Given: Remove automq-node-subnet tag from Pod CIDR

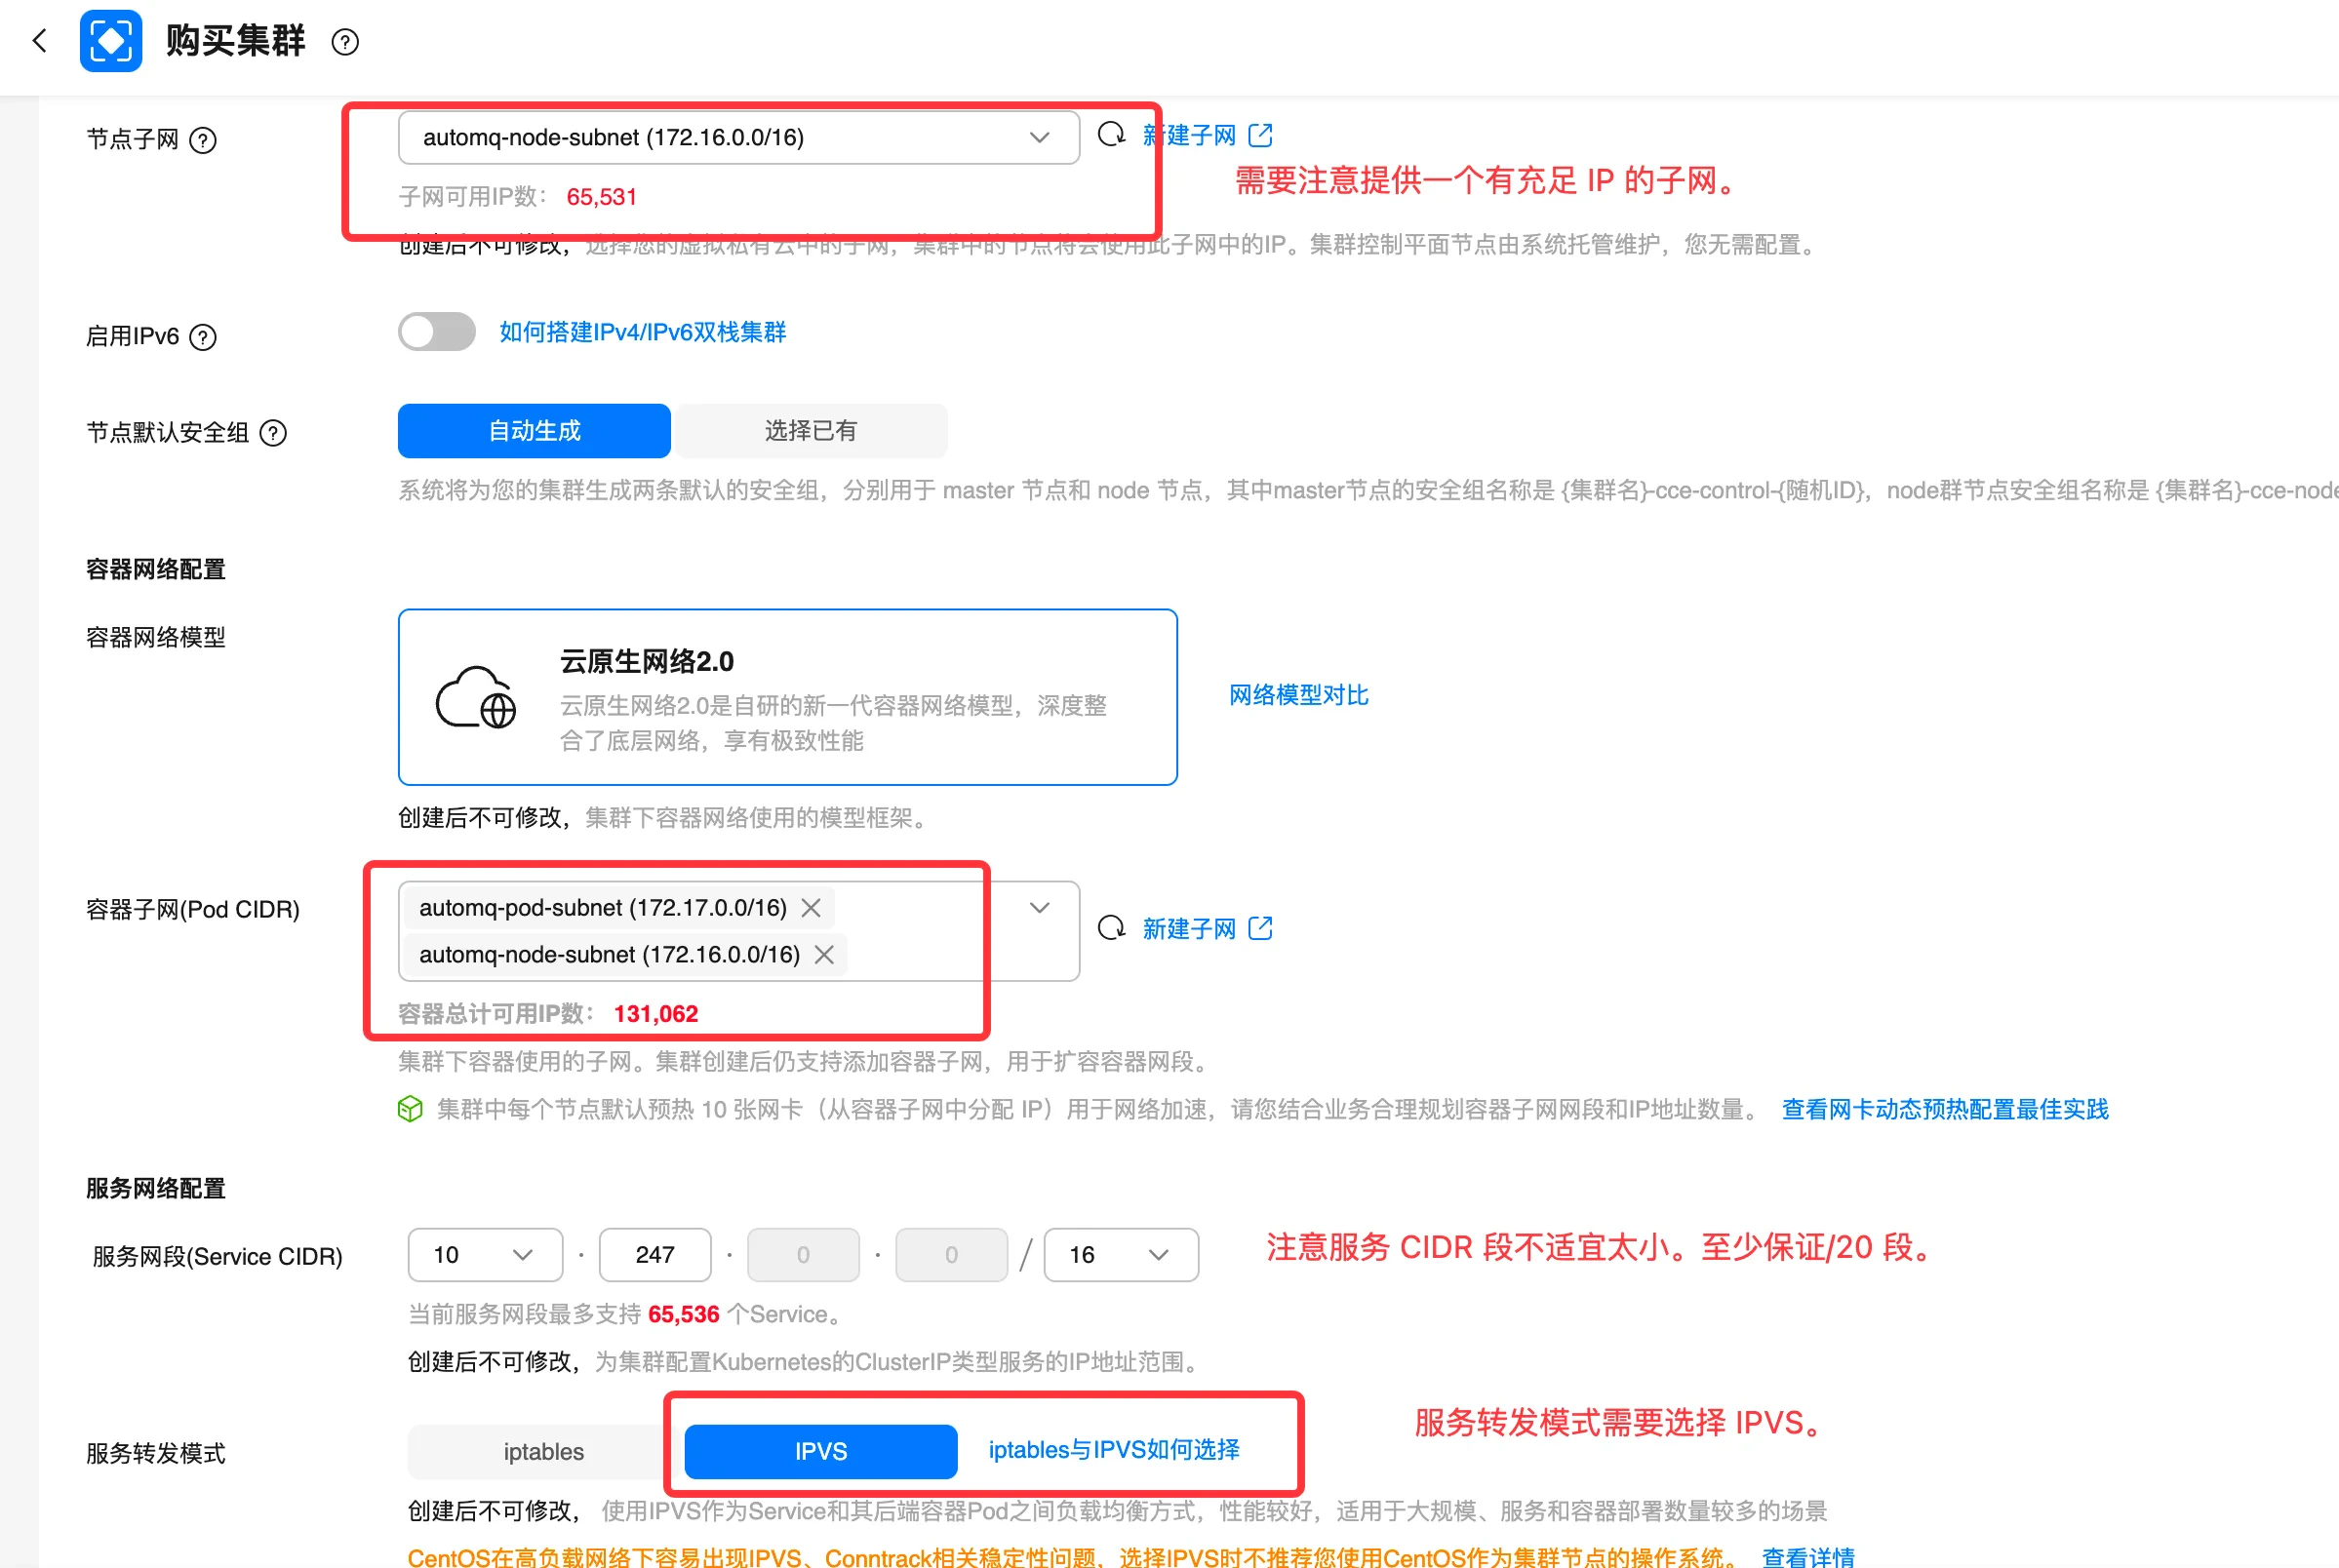Looking at the screenshot, I should (x=824, y=955).
